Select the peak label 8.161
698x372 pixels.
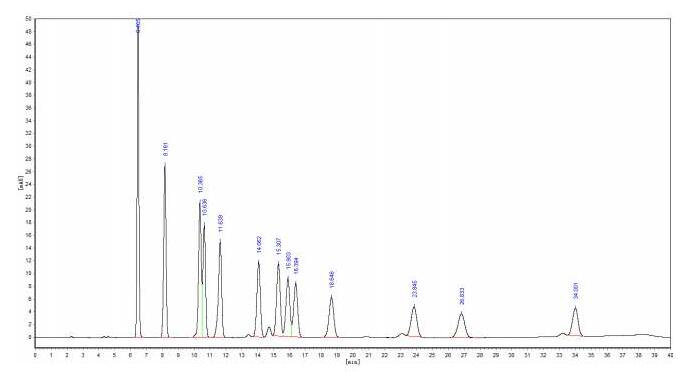pyautogui.click(x=166, y=149)
